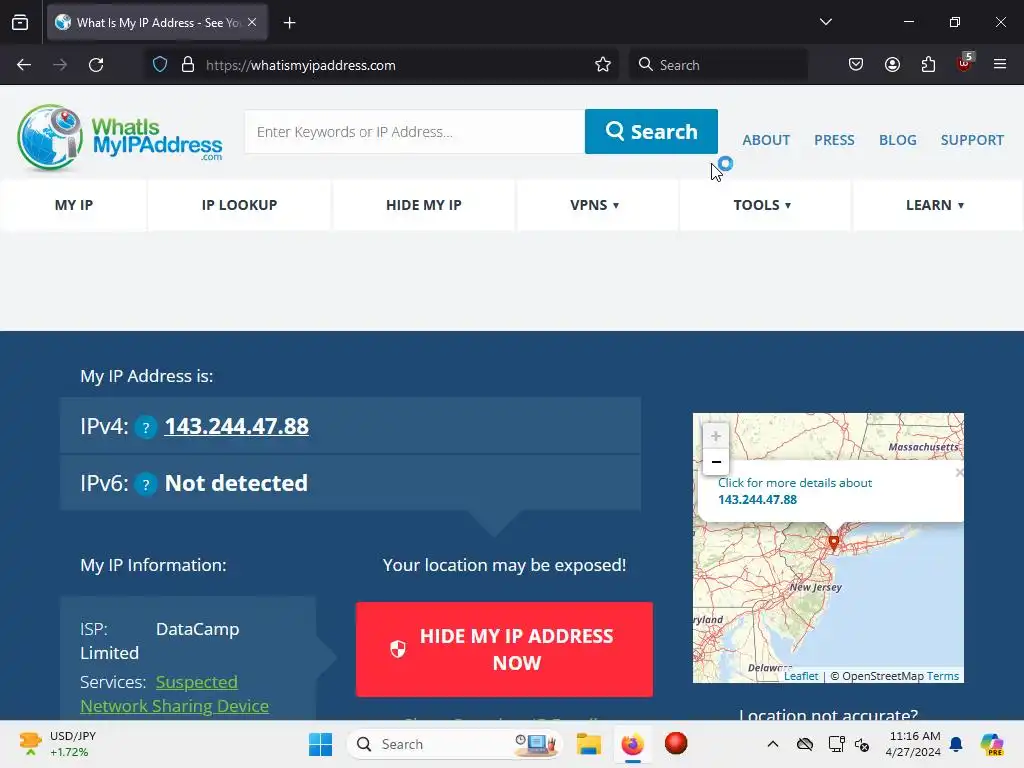
Task: Open the network display tray icon
Action: [836, 744]
